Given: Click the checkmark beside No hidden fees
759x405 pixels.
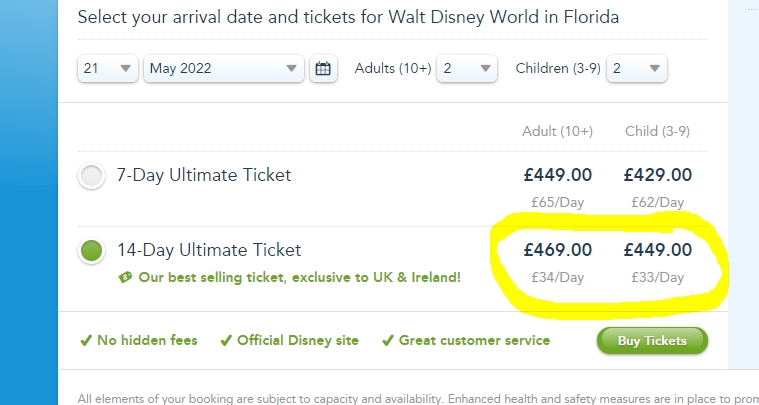Looking at the screenshot, I should 87,340.
